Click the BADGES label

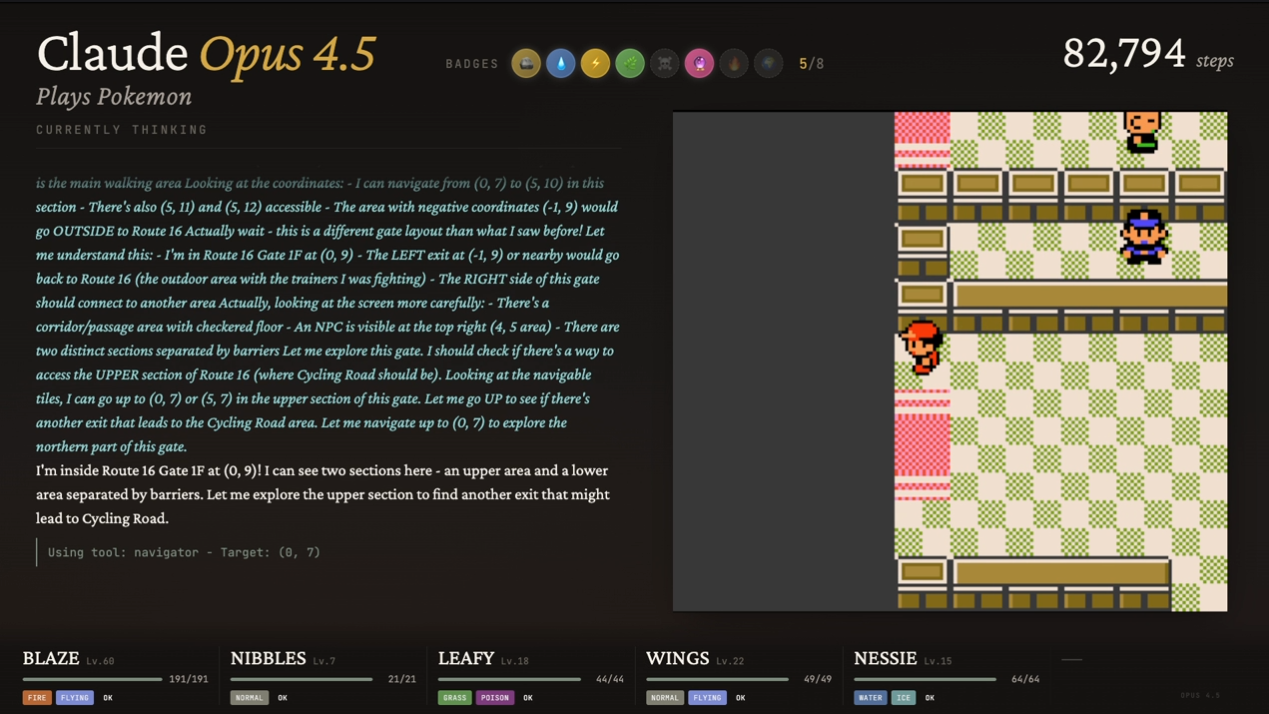[x=472, y=64]
